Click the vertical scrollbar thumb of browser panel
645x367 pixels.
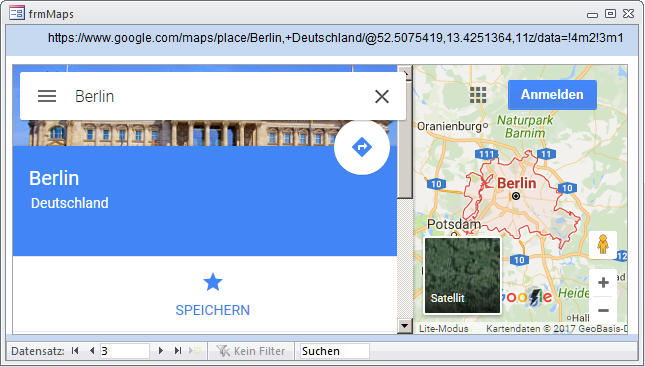[404, 139]
